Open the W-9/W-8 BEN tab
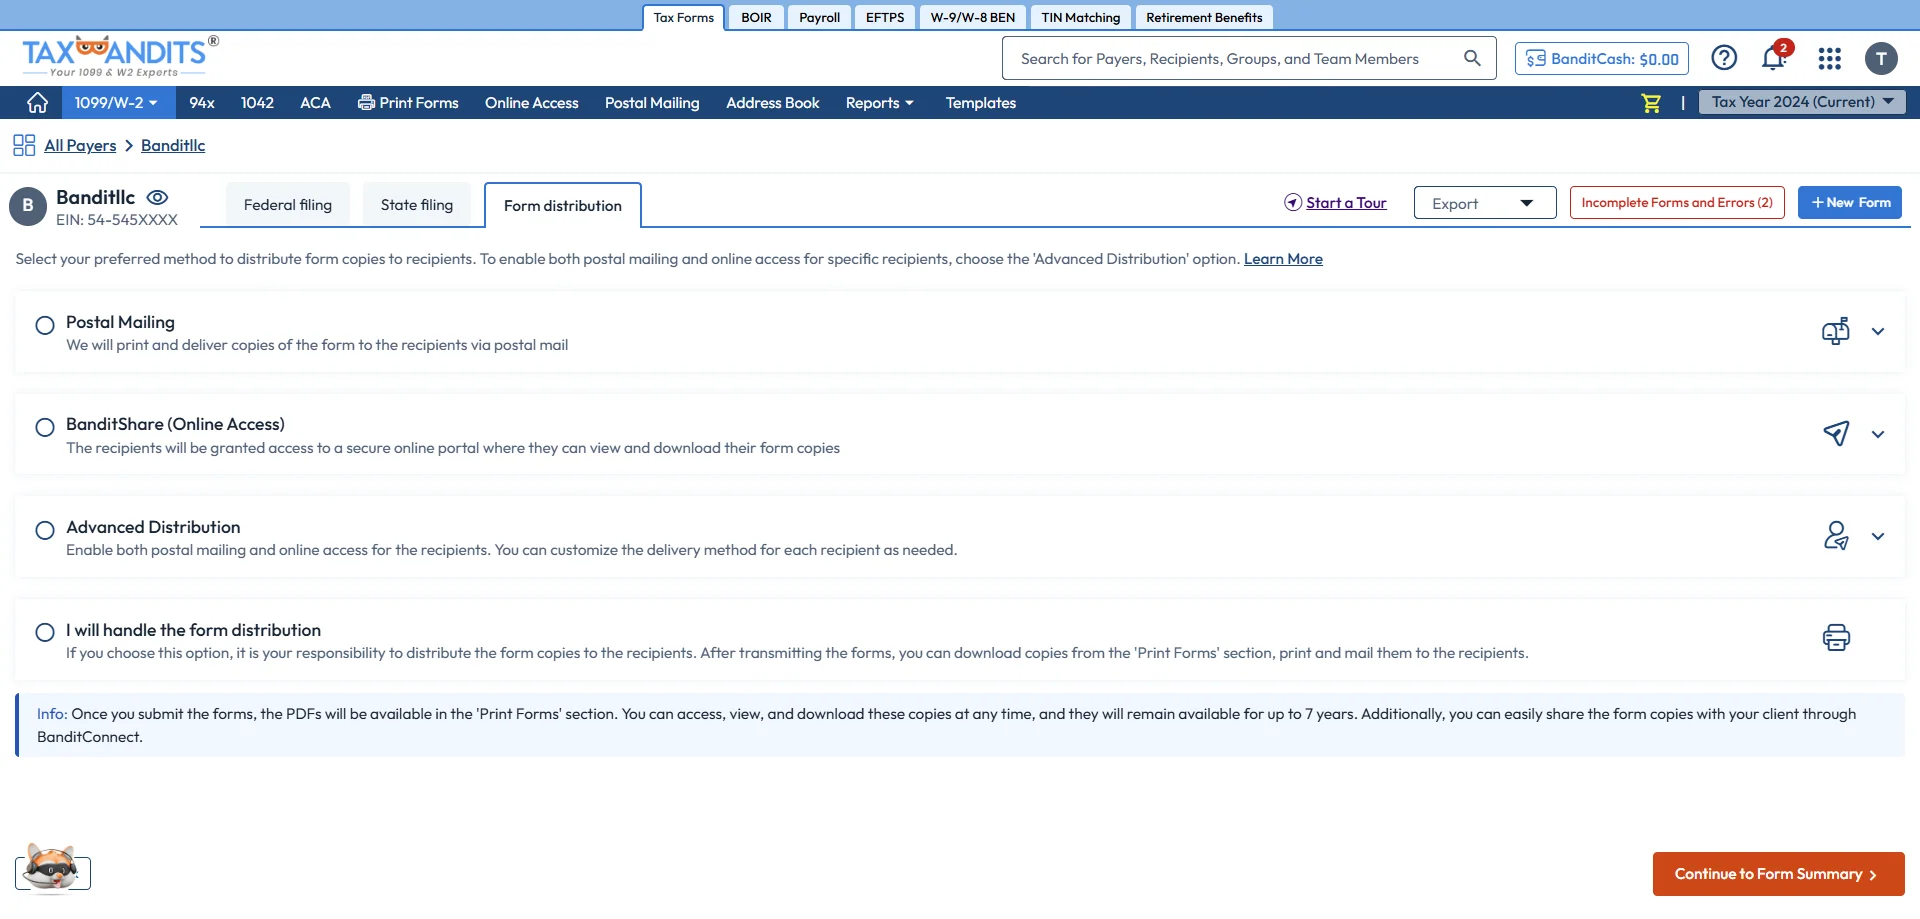Screen dimensions: 1920x919 972,18
